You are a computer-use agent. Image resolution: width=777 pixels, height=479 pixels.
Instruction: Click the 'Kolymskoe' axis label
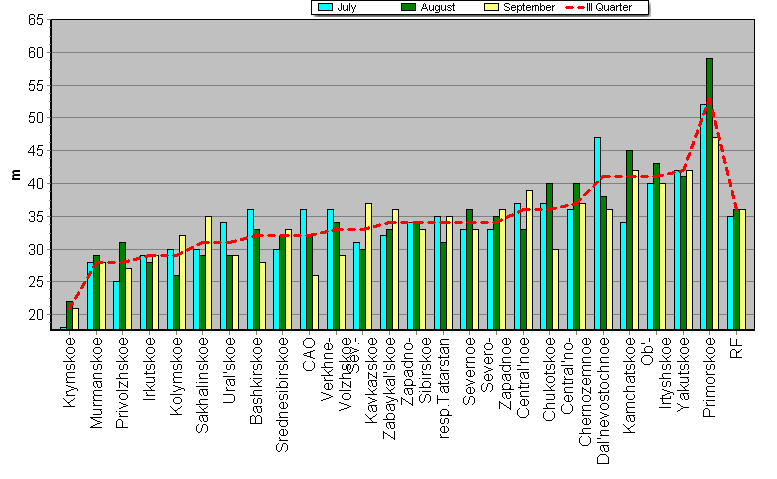(x=176, y=376)
